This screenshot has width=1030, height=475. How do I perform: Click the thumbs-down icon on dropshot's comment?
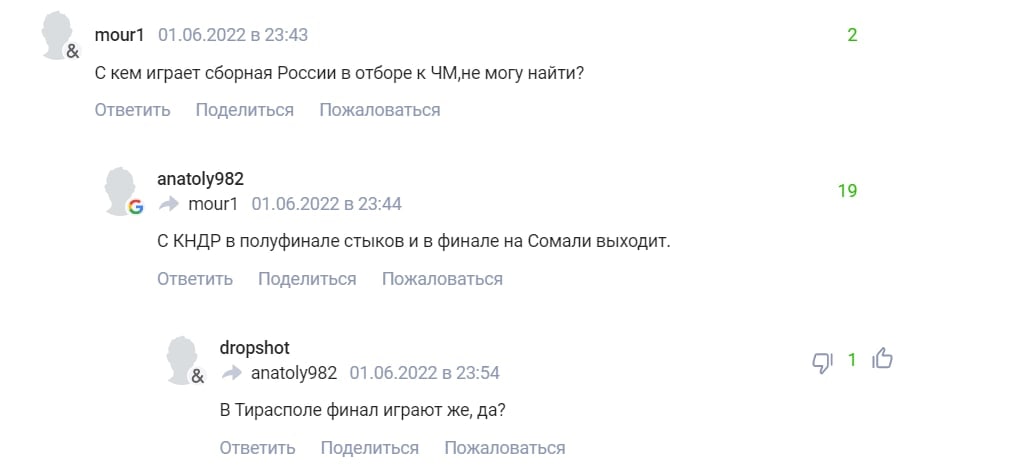823,361
